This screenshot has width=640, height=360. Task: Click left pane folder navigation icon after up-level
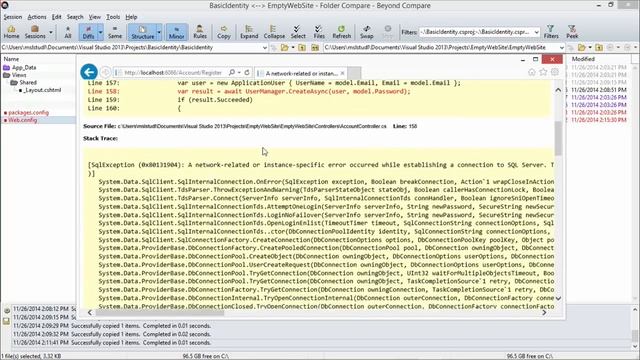pyautogui.click(x=315, y=48)
